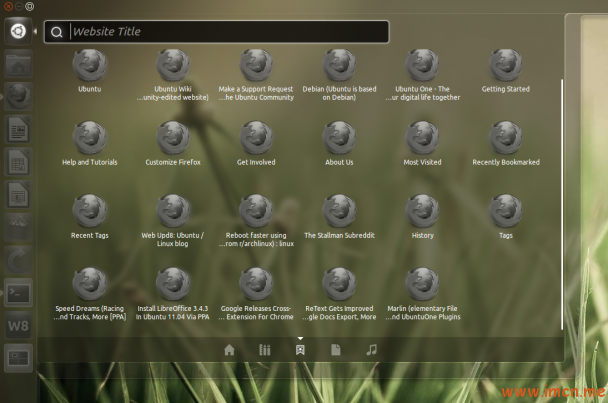Open the Recent Tags bookmark
Screen dimensions: 608x403
(90, 217)
